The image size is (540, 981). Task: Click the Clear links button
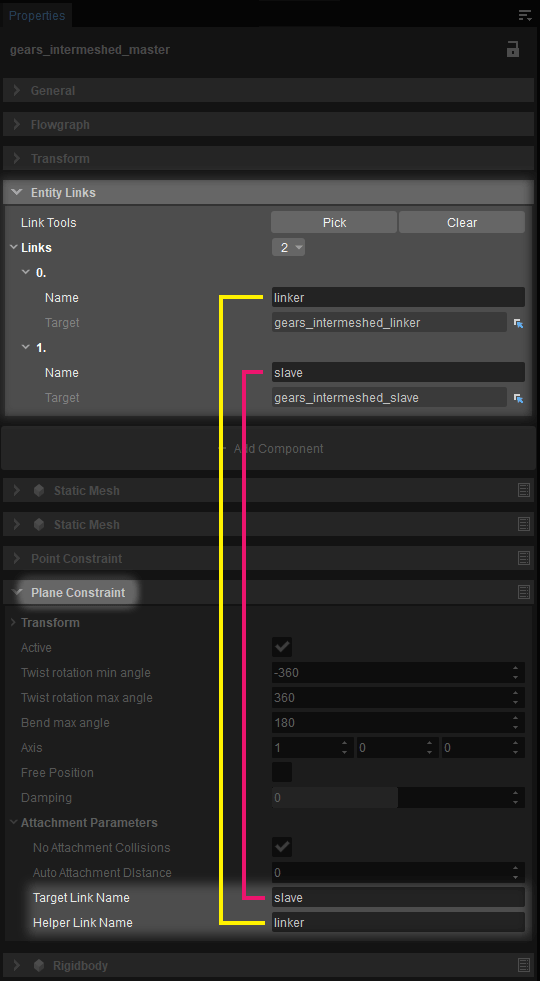462,223
